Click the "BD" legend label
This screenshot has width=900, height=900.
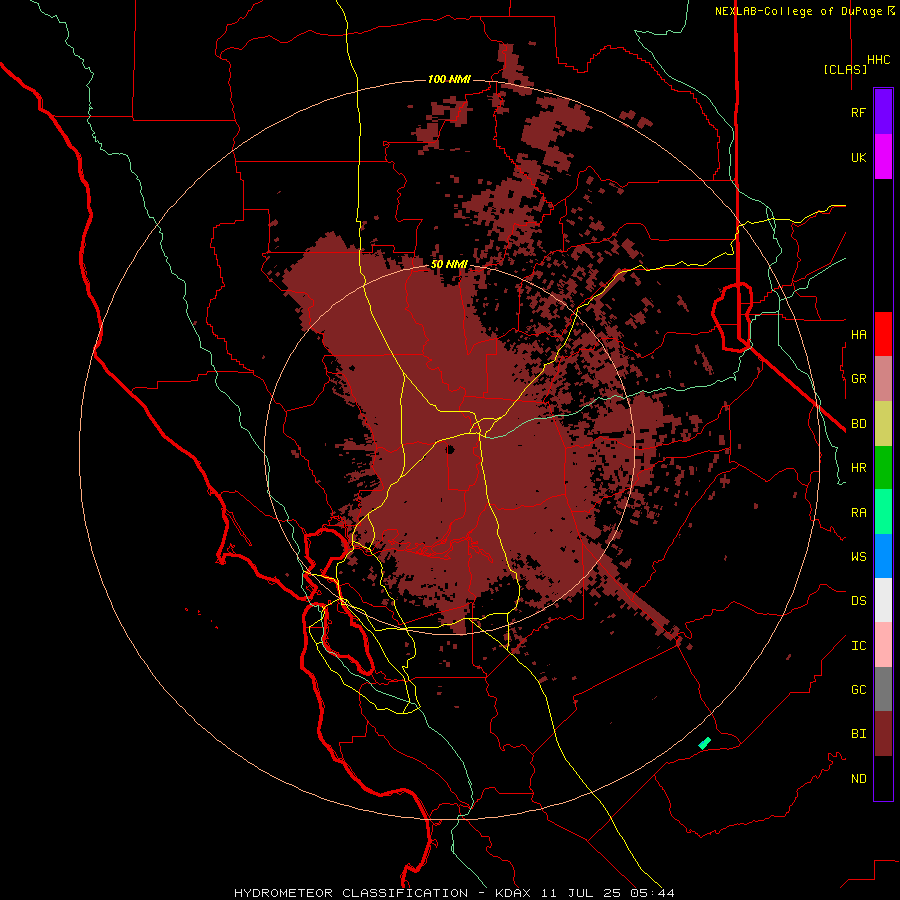coord(858,424)
